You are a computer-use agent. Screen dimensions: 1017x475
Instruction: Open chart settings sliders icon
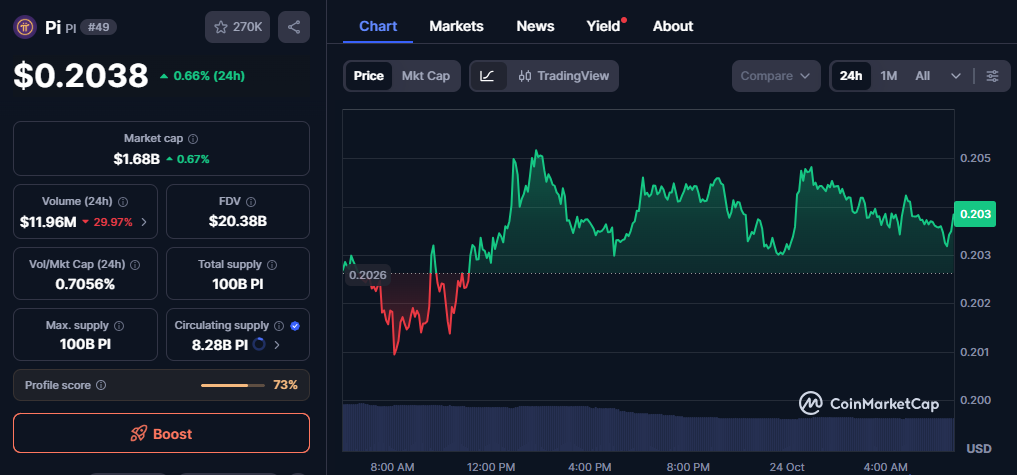click(991, 76)
